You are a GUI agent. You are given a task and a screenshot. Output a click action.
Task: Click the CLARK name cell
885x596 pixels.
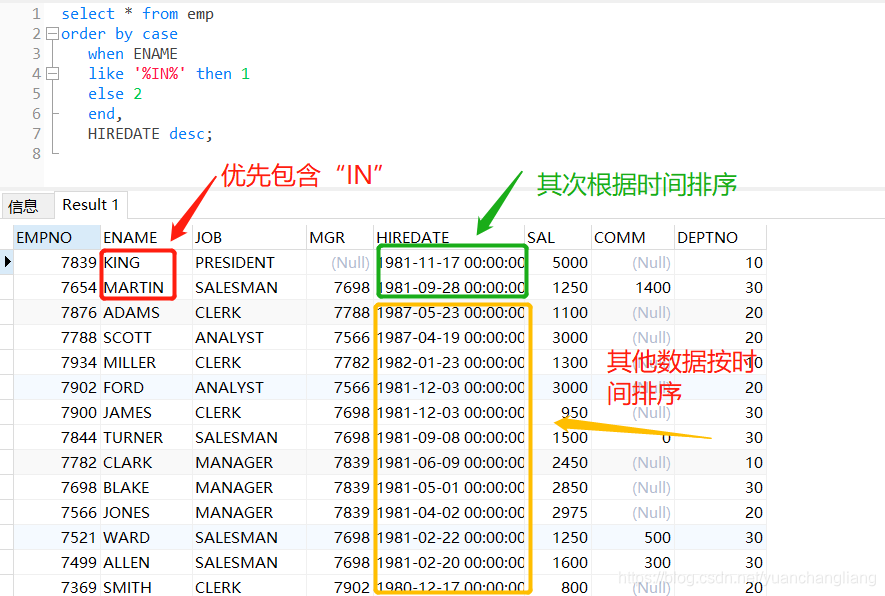(146, 462)
